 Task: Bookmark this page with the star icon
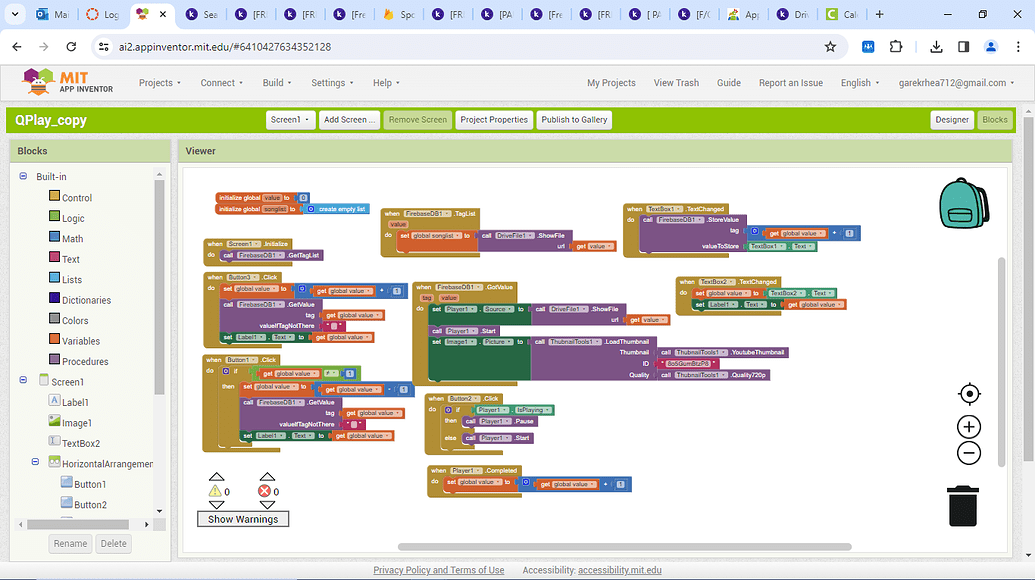coord(830,46)
